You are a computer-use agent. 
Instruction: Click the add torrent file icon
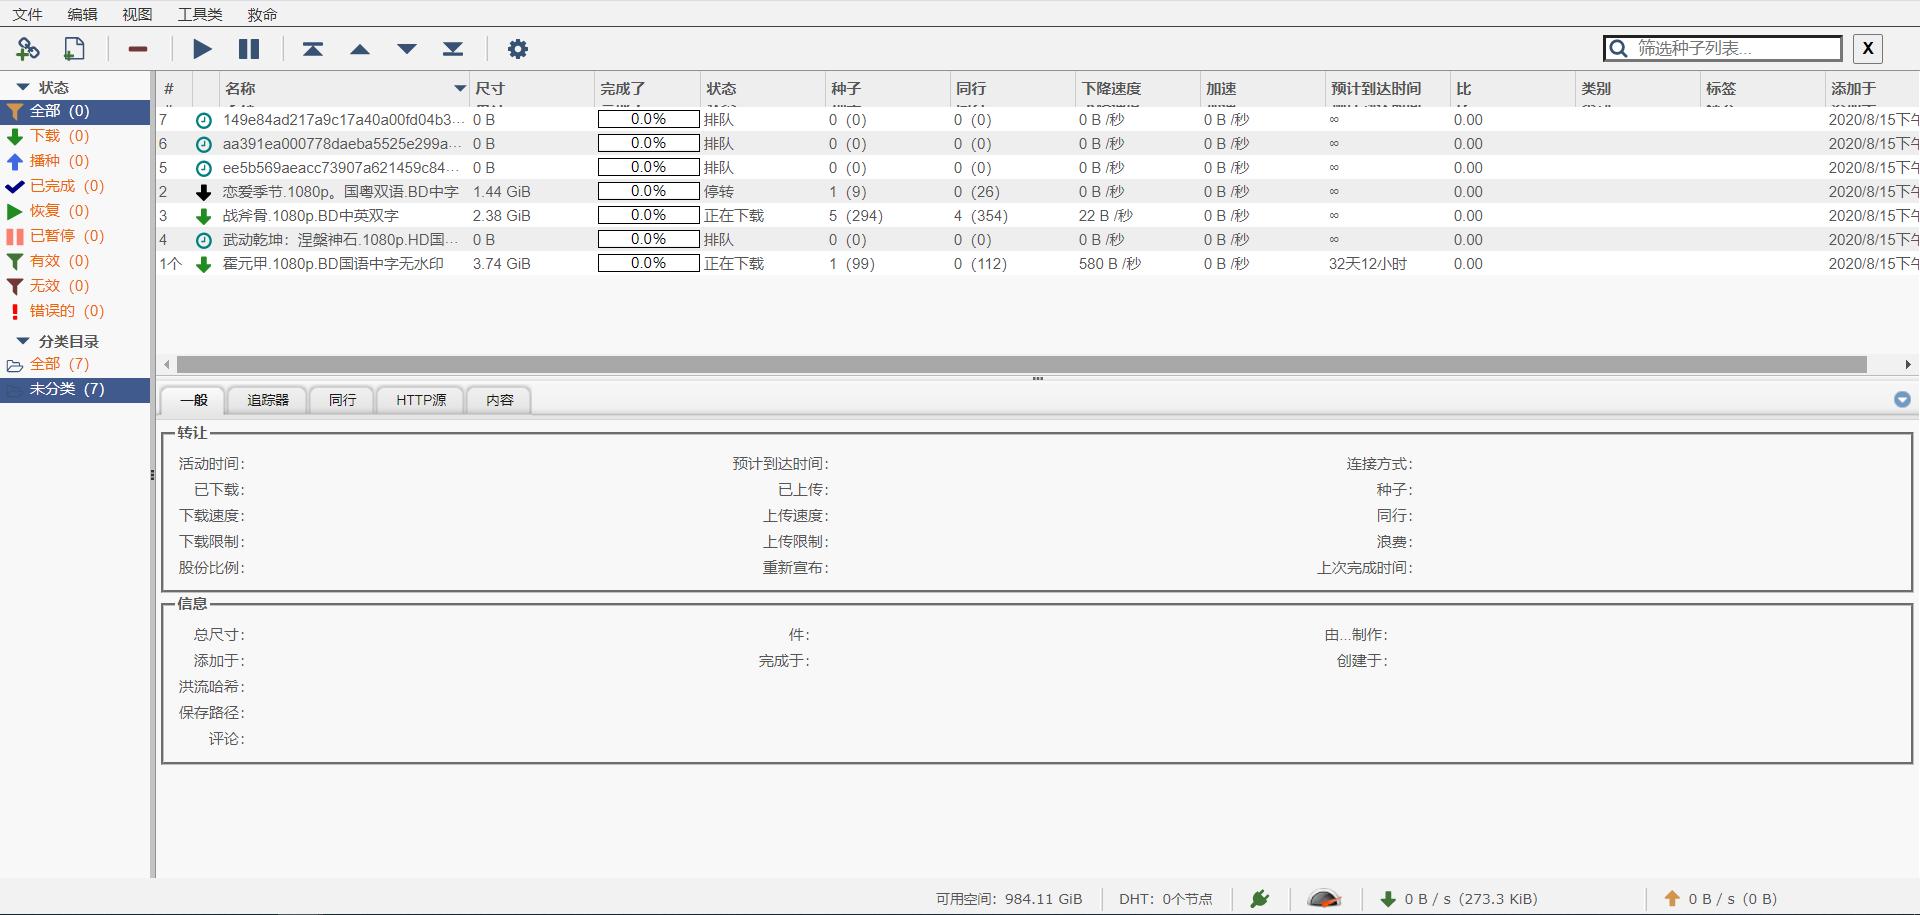[74, 49]
